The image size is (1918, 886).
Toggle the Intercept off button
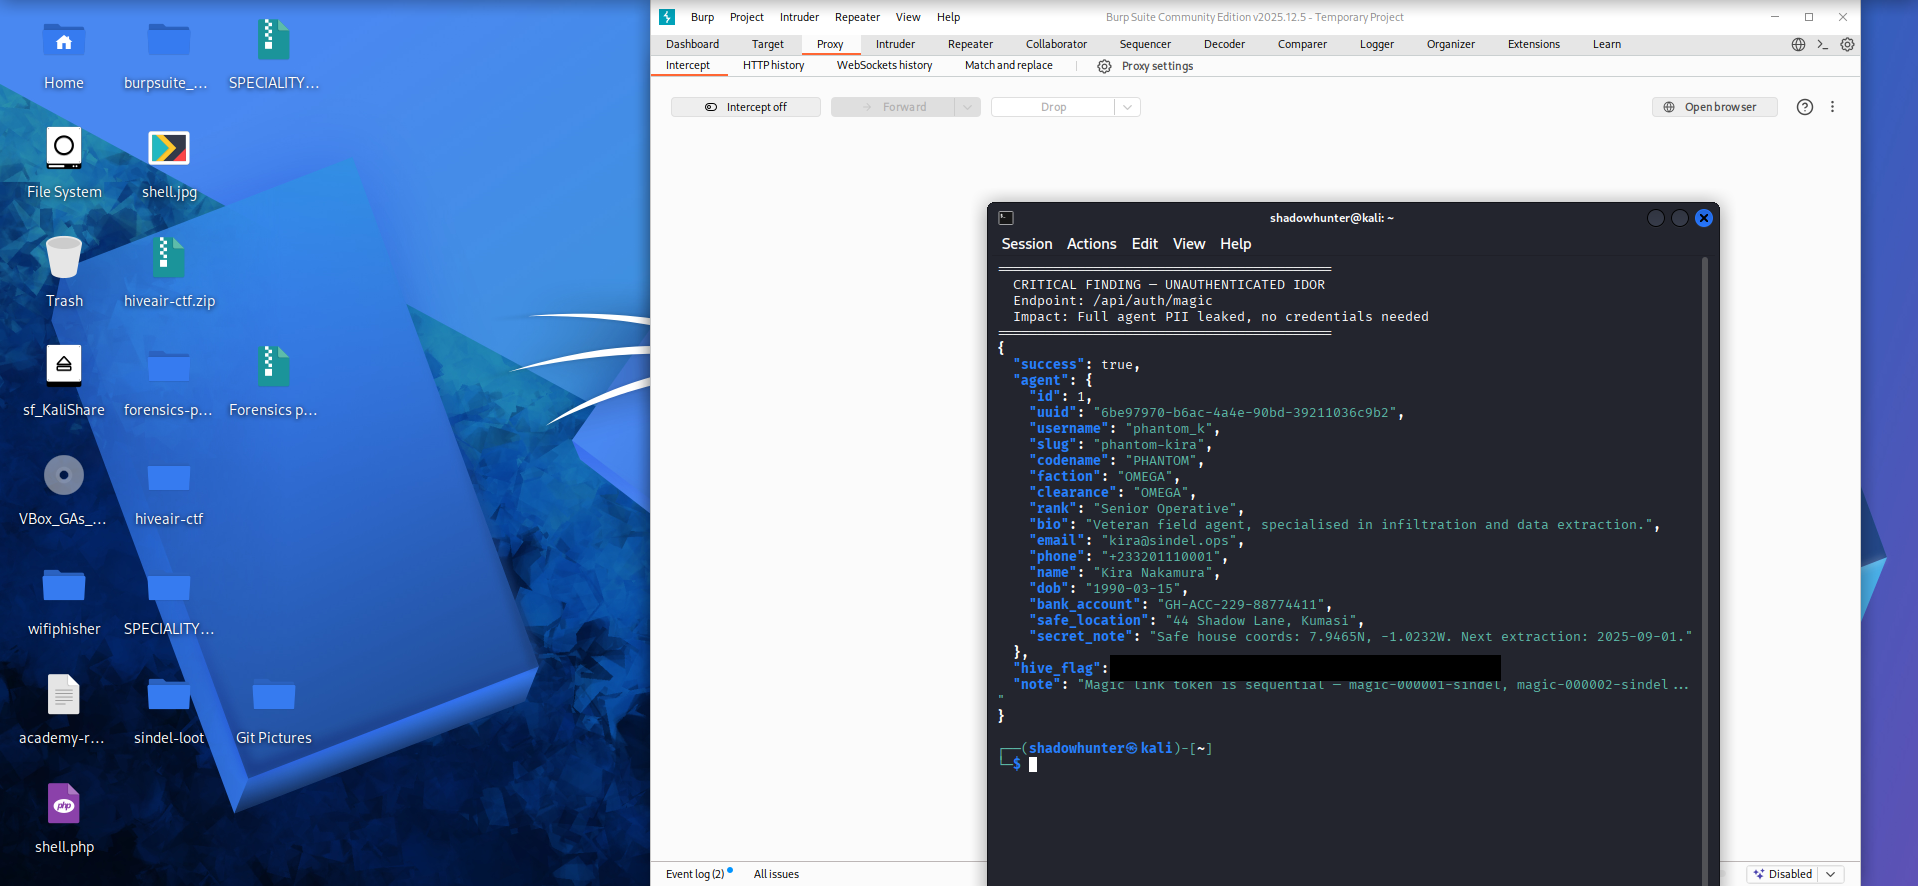click(746, 107)
